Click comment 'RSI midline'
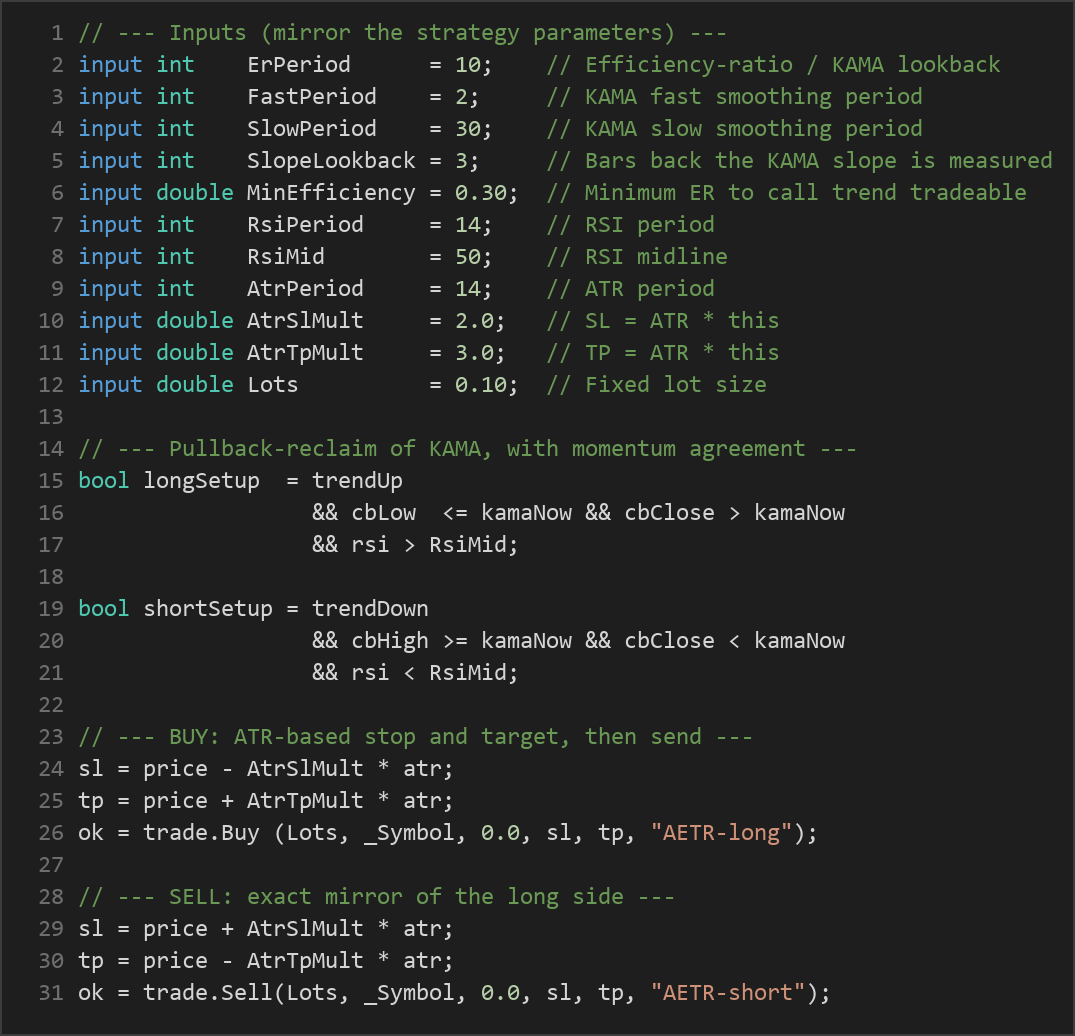1075x1036 pixels. pos(637,257)
